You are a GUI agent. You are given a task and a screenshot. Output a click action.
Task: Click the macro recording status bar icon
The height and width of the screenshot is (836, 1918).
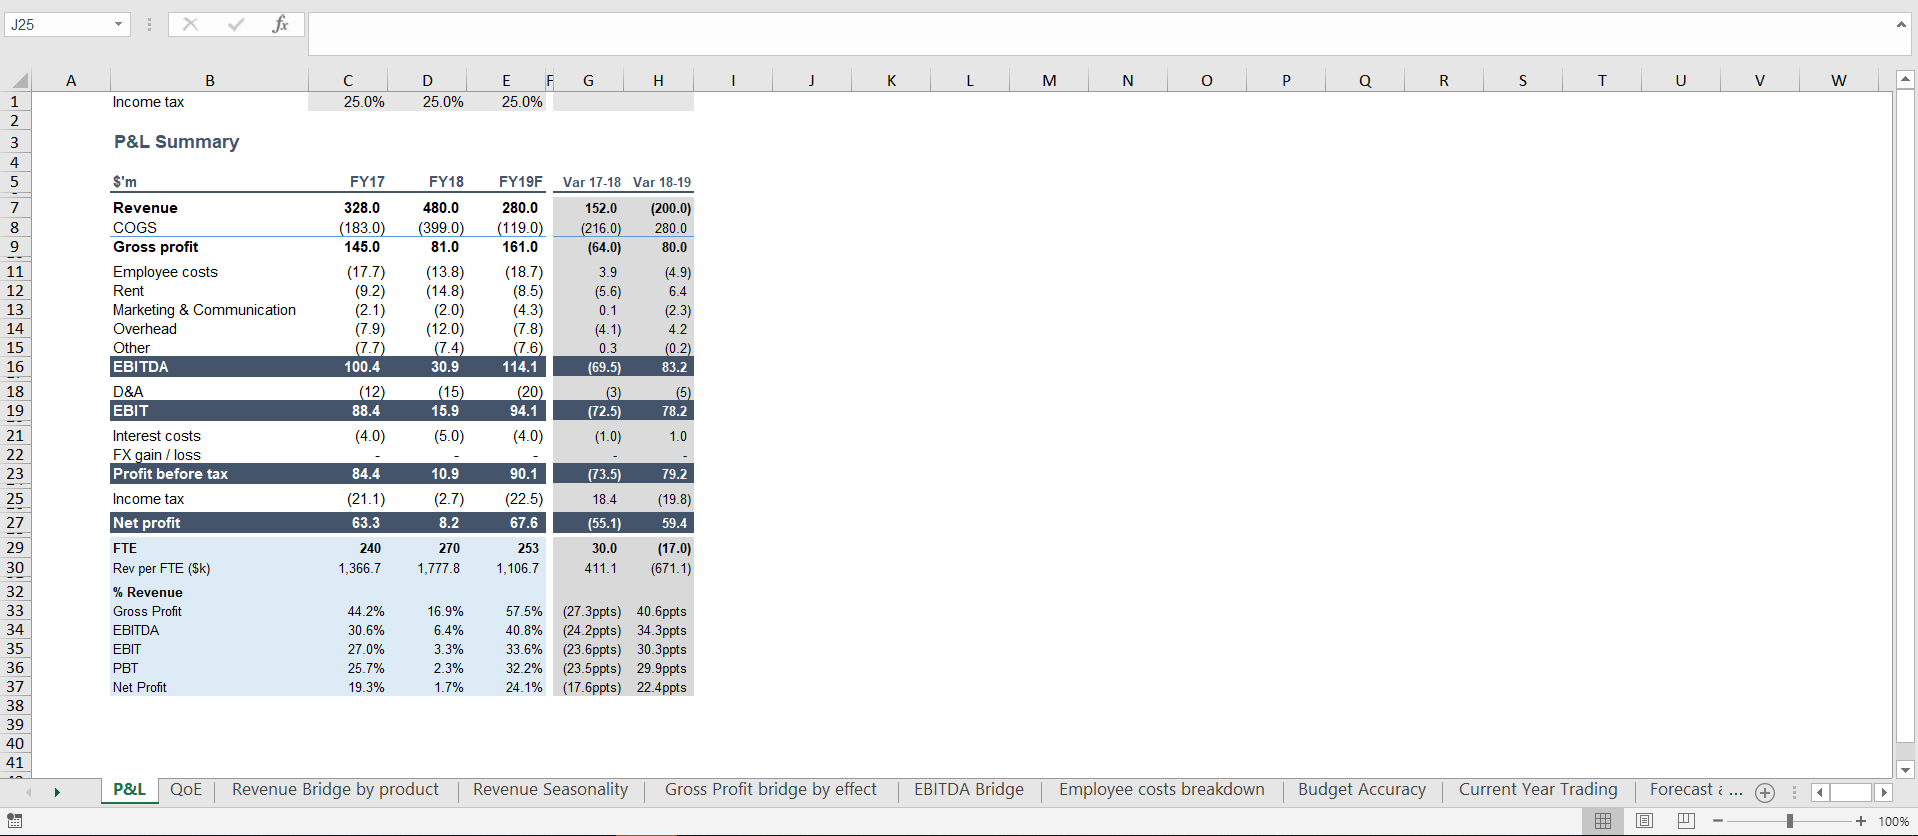pyautogui.click(x=15, y=821)
